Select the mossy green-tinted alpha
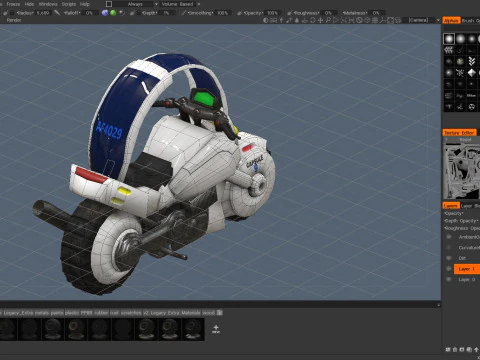 (x=460, y=61)
